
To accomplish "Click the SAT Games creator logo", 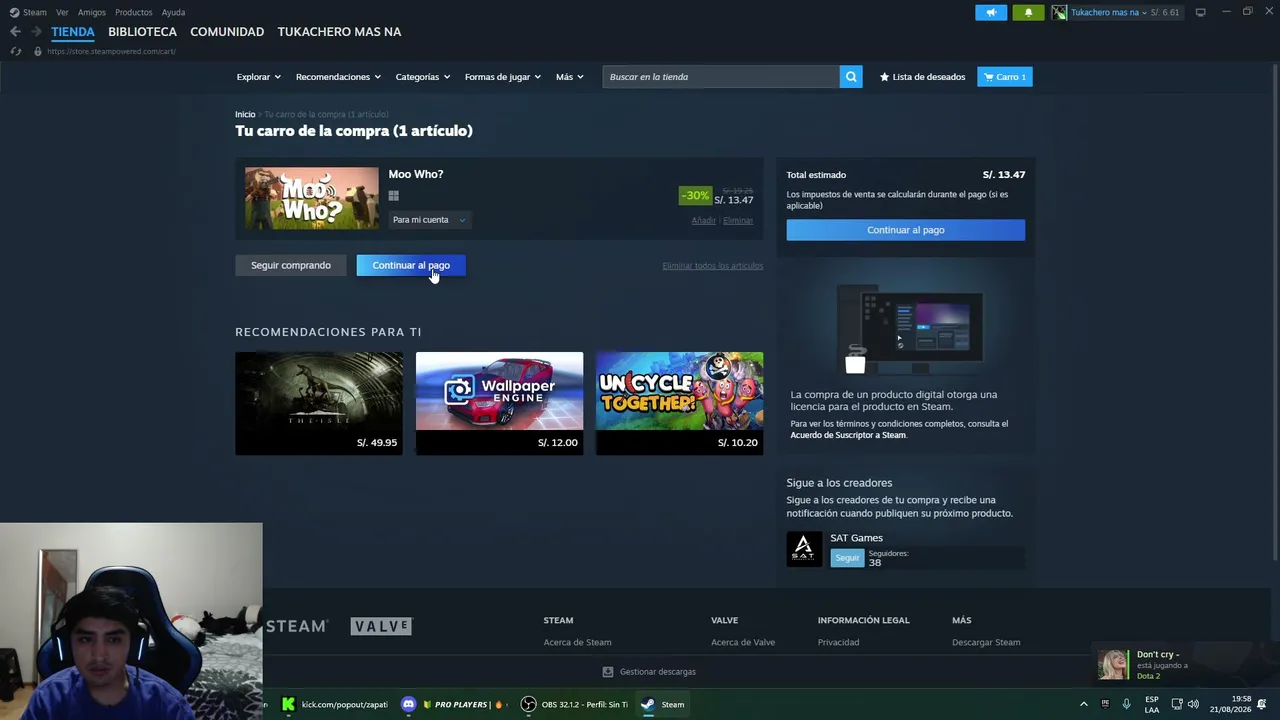I will point(804,549).
